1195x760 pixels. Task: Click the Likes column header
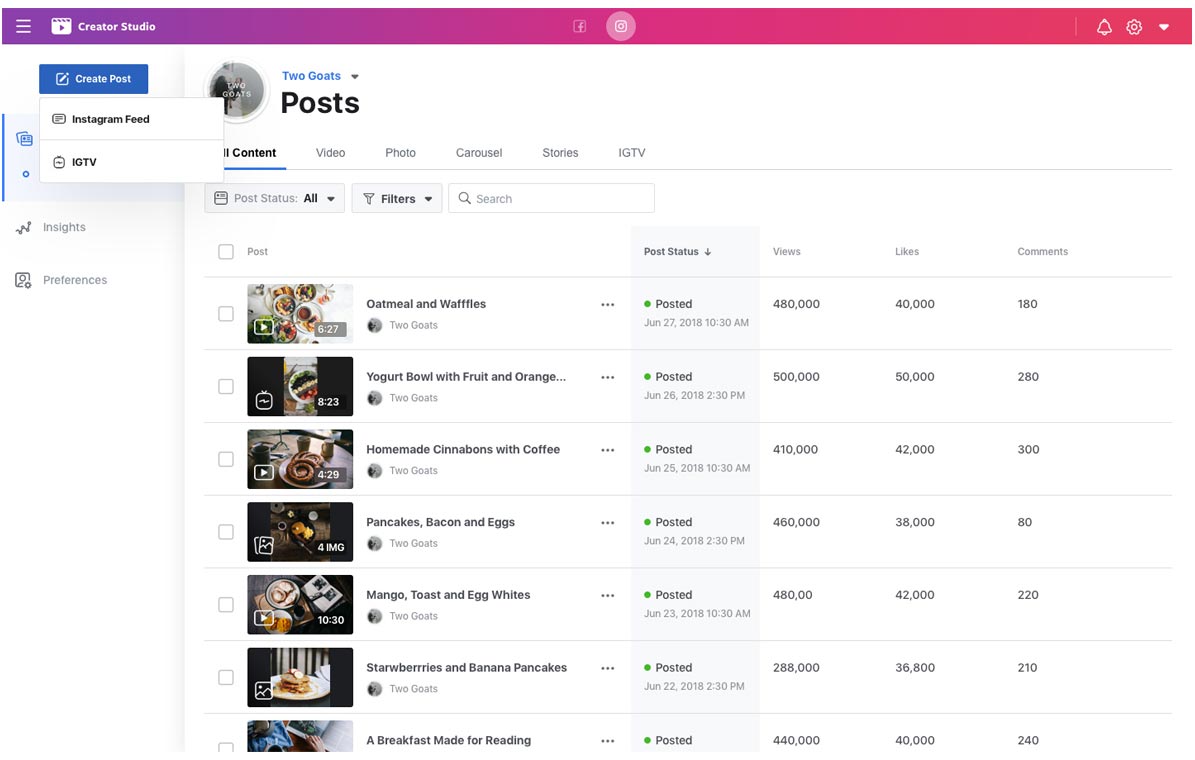pos(907,252)
